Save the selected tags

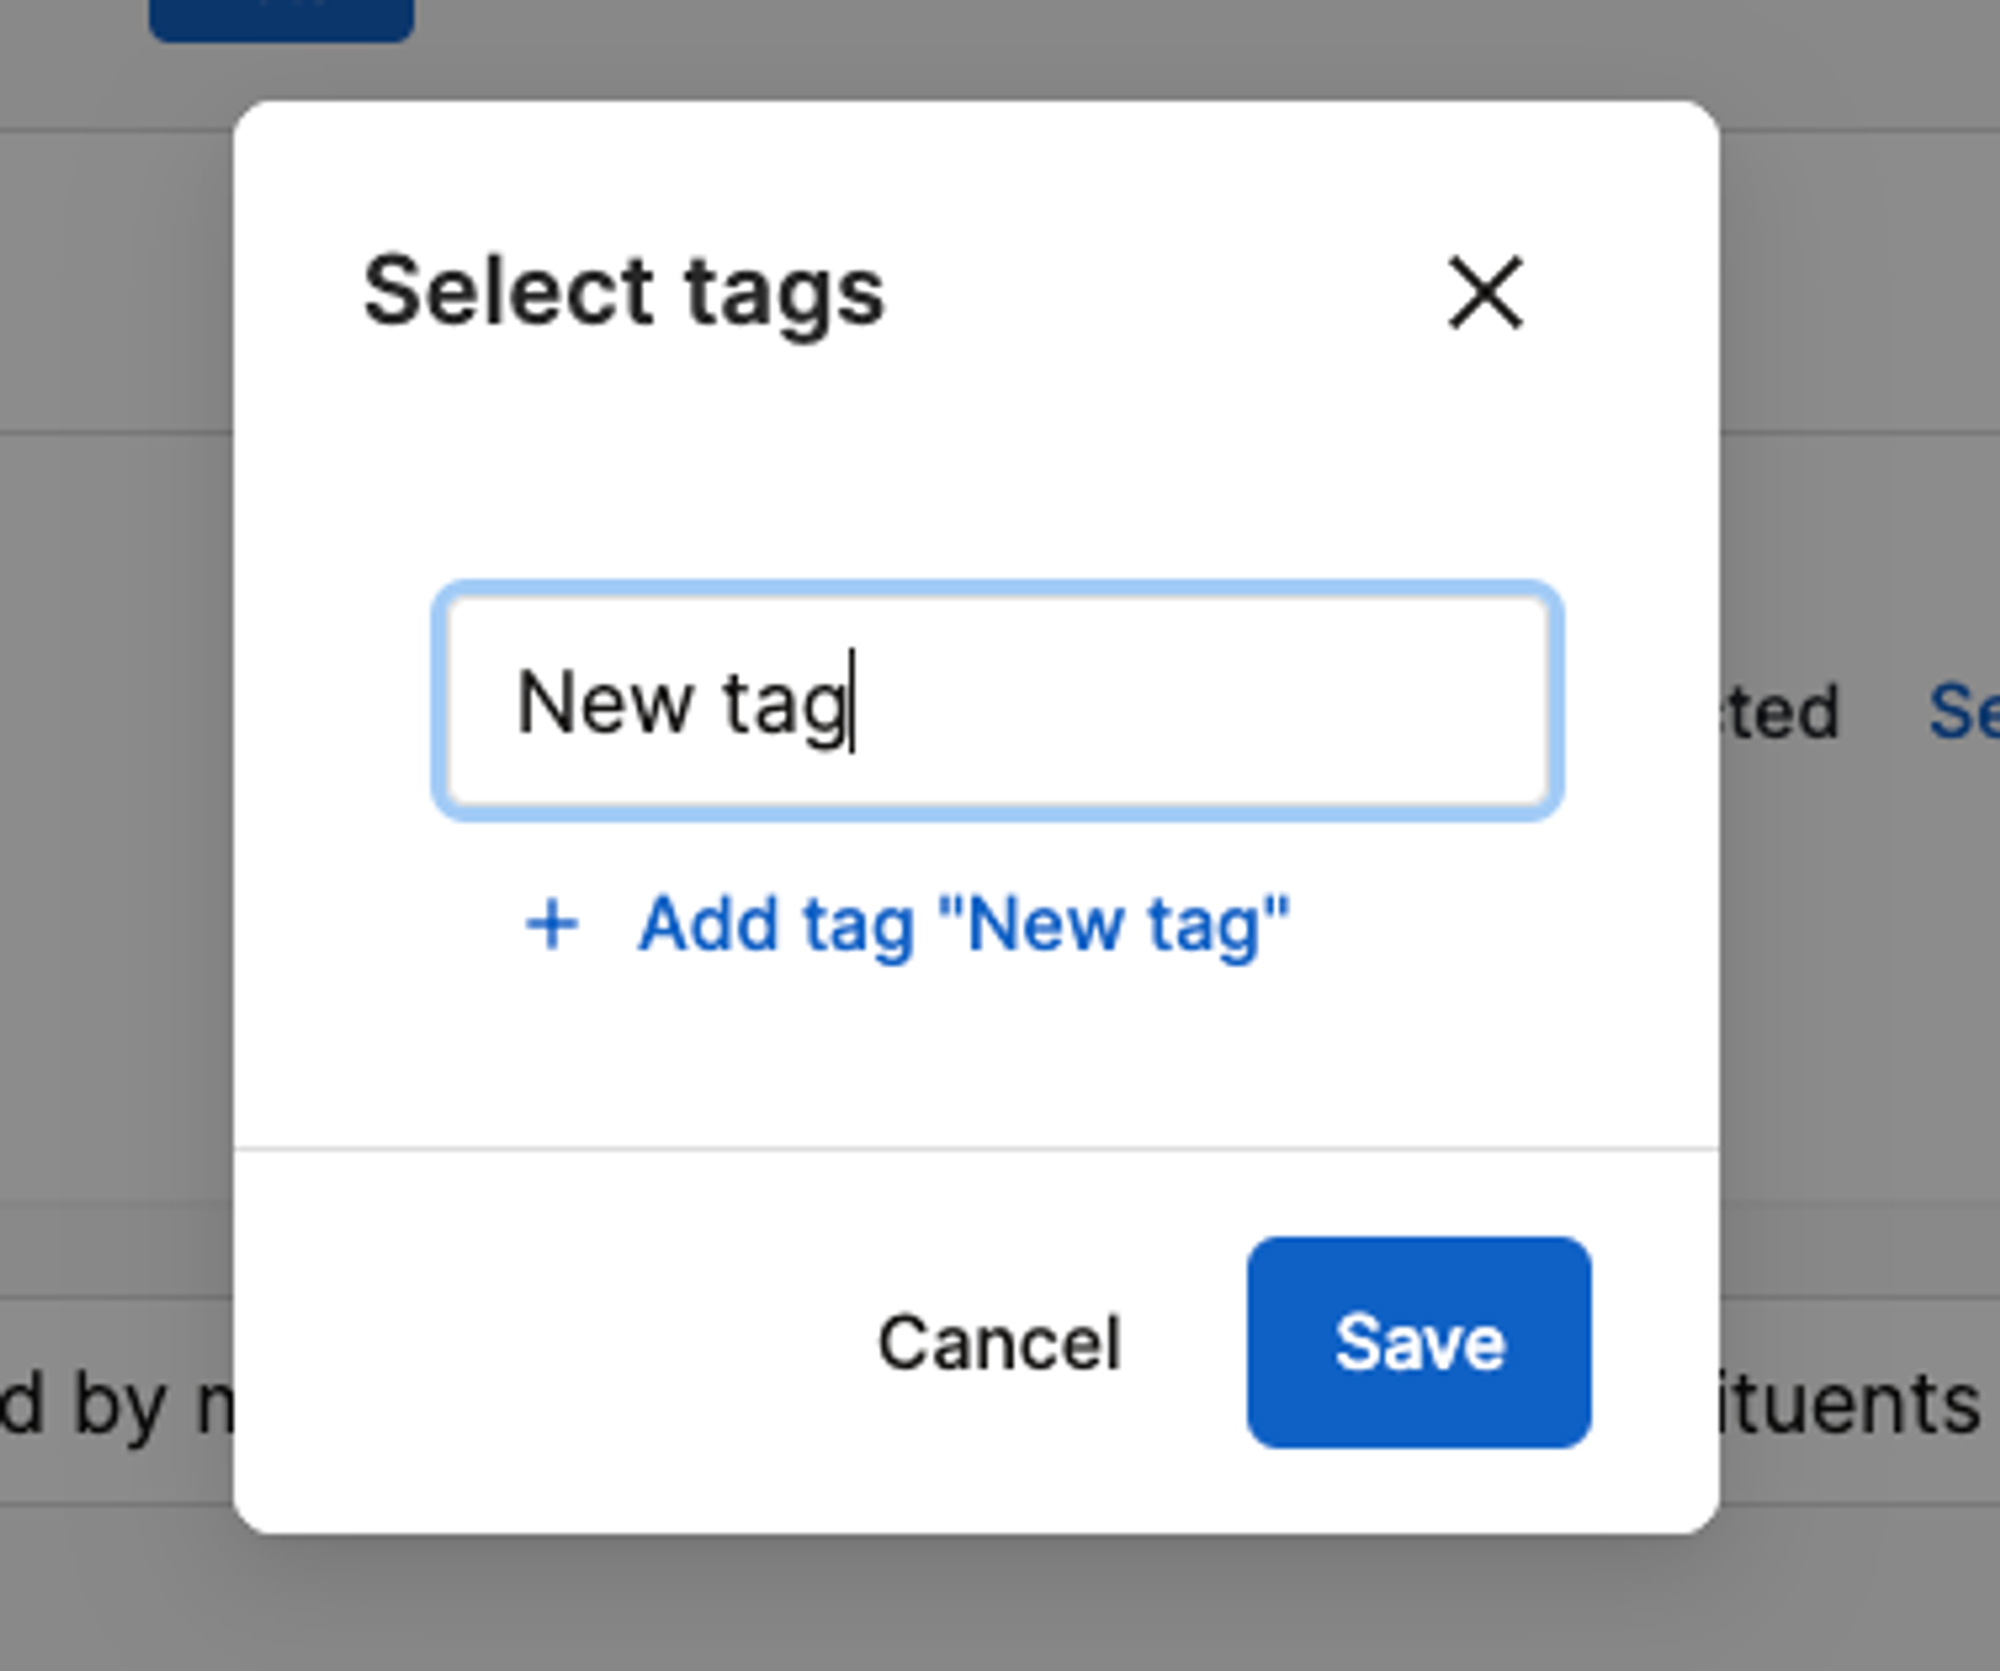1419,1342
